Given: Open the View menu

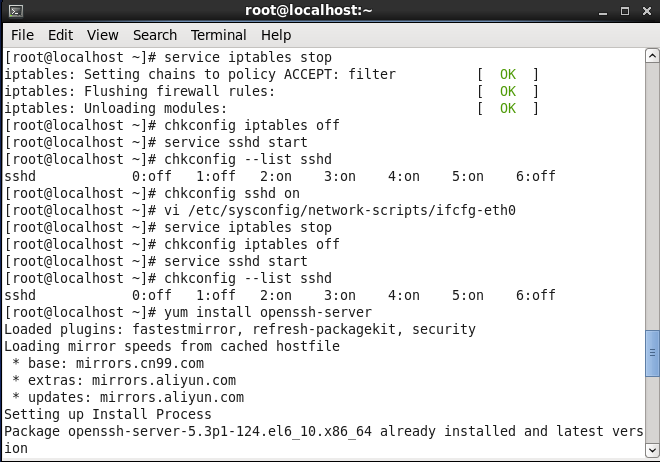Looking at the screenshot, I should 102,35.
